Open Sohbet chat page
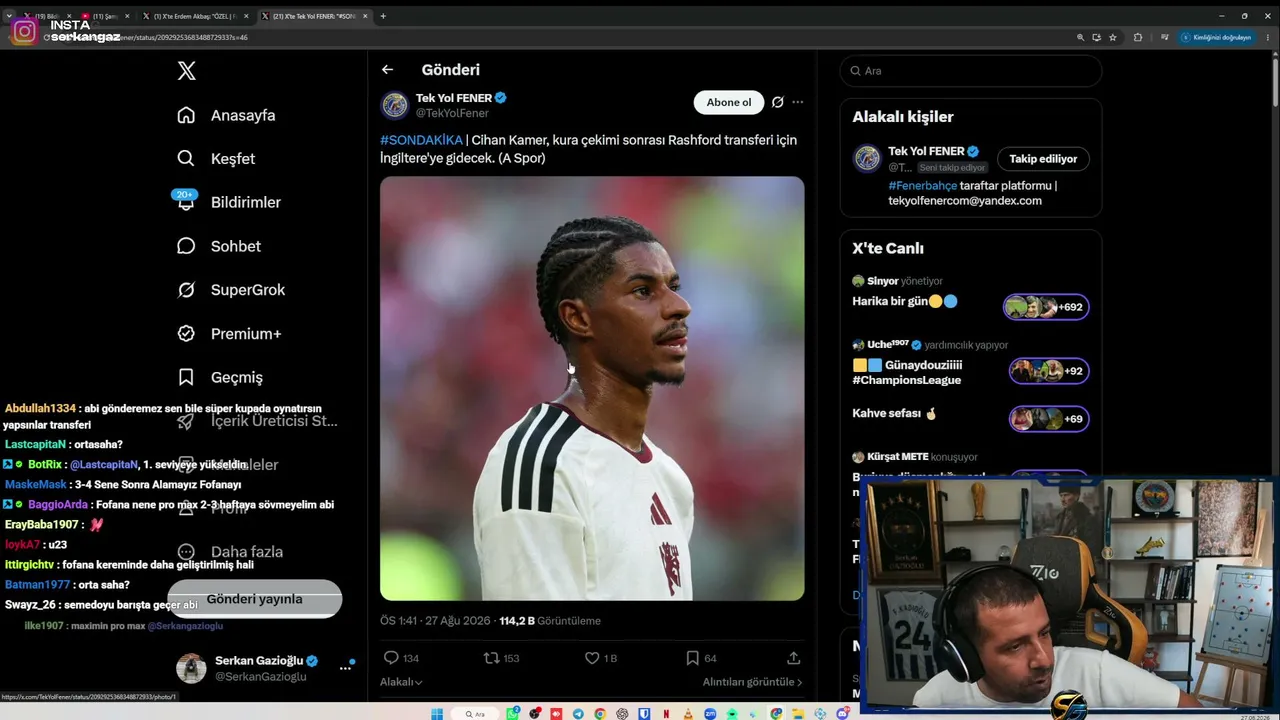The height and width of the screenshot is (720, 1280). [x=218, y=246]
